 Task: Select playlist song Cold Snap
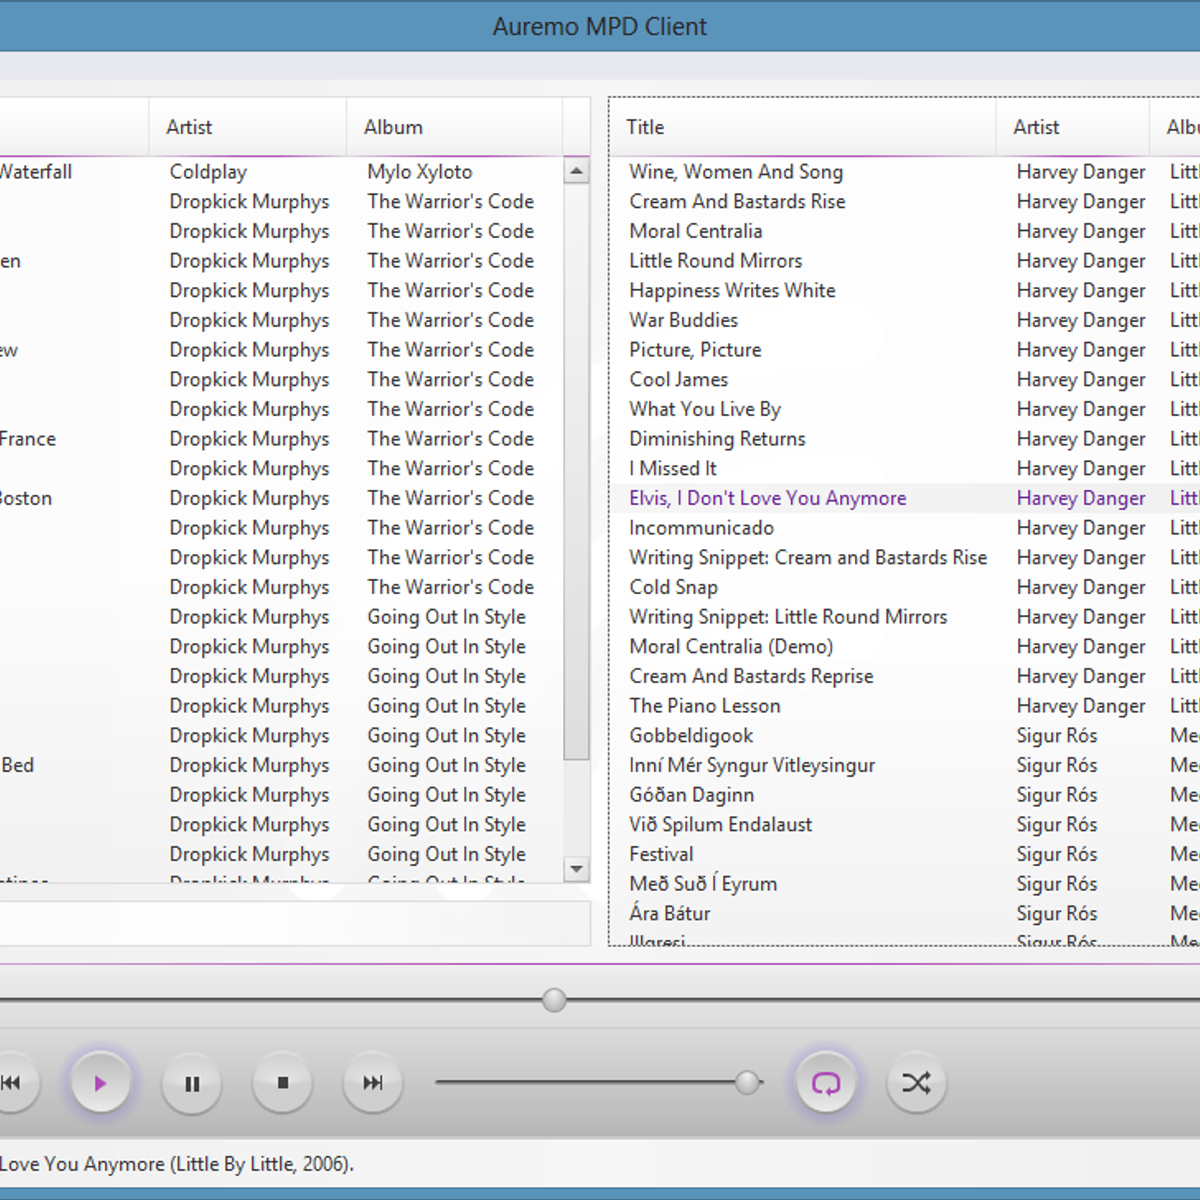coord(905,587)
